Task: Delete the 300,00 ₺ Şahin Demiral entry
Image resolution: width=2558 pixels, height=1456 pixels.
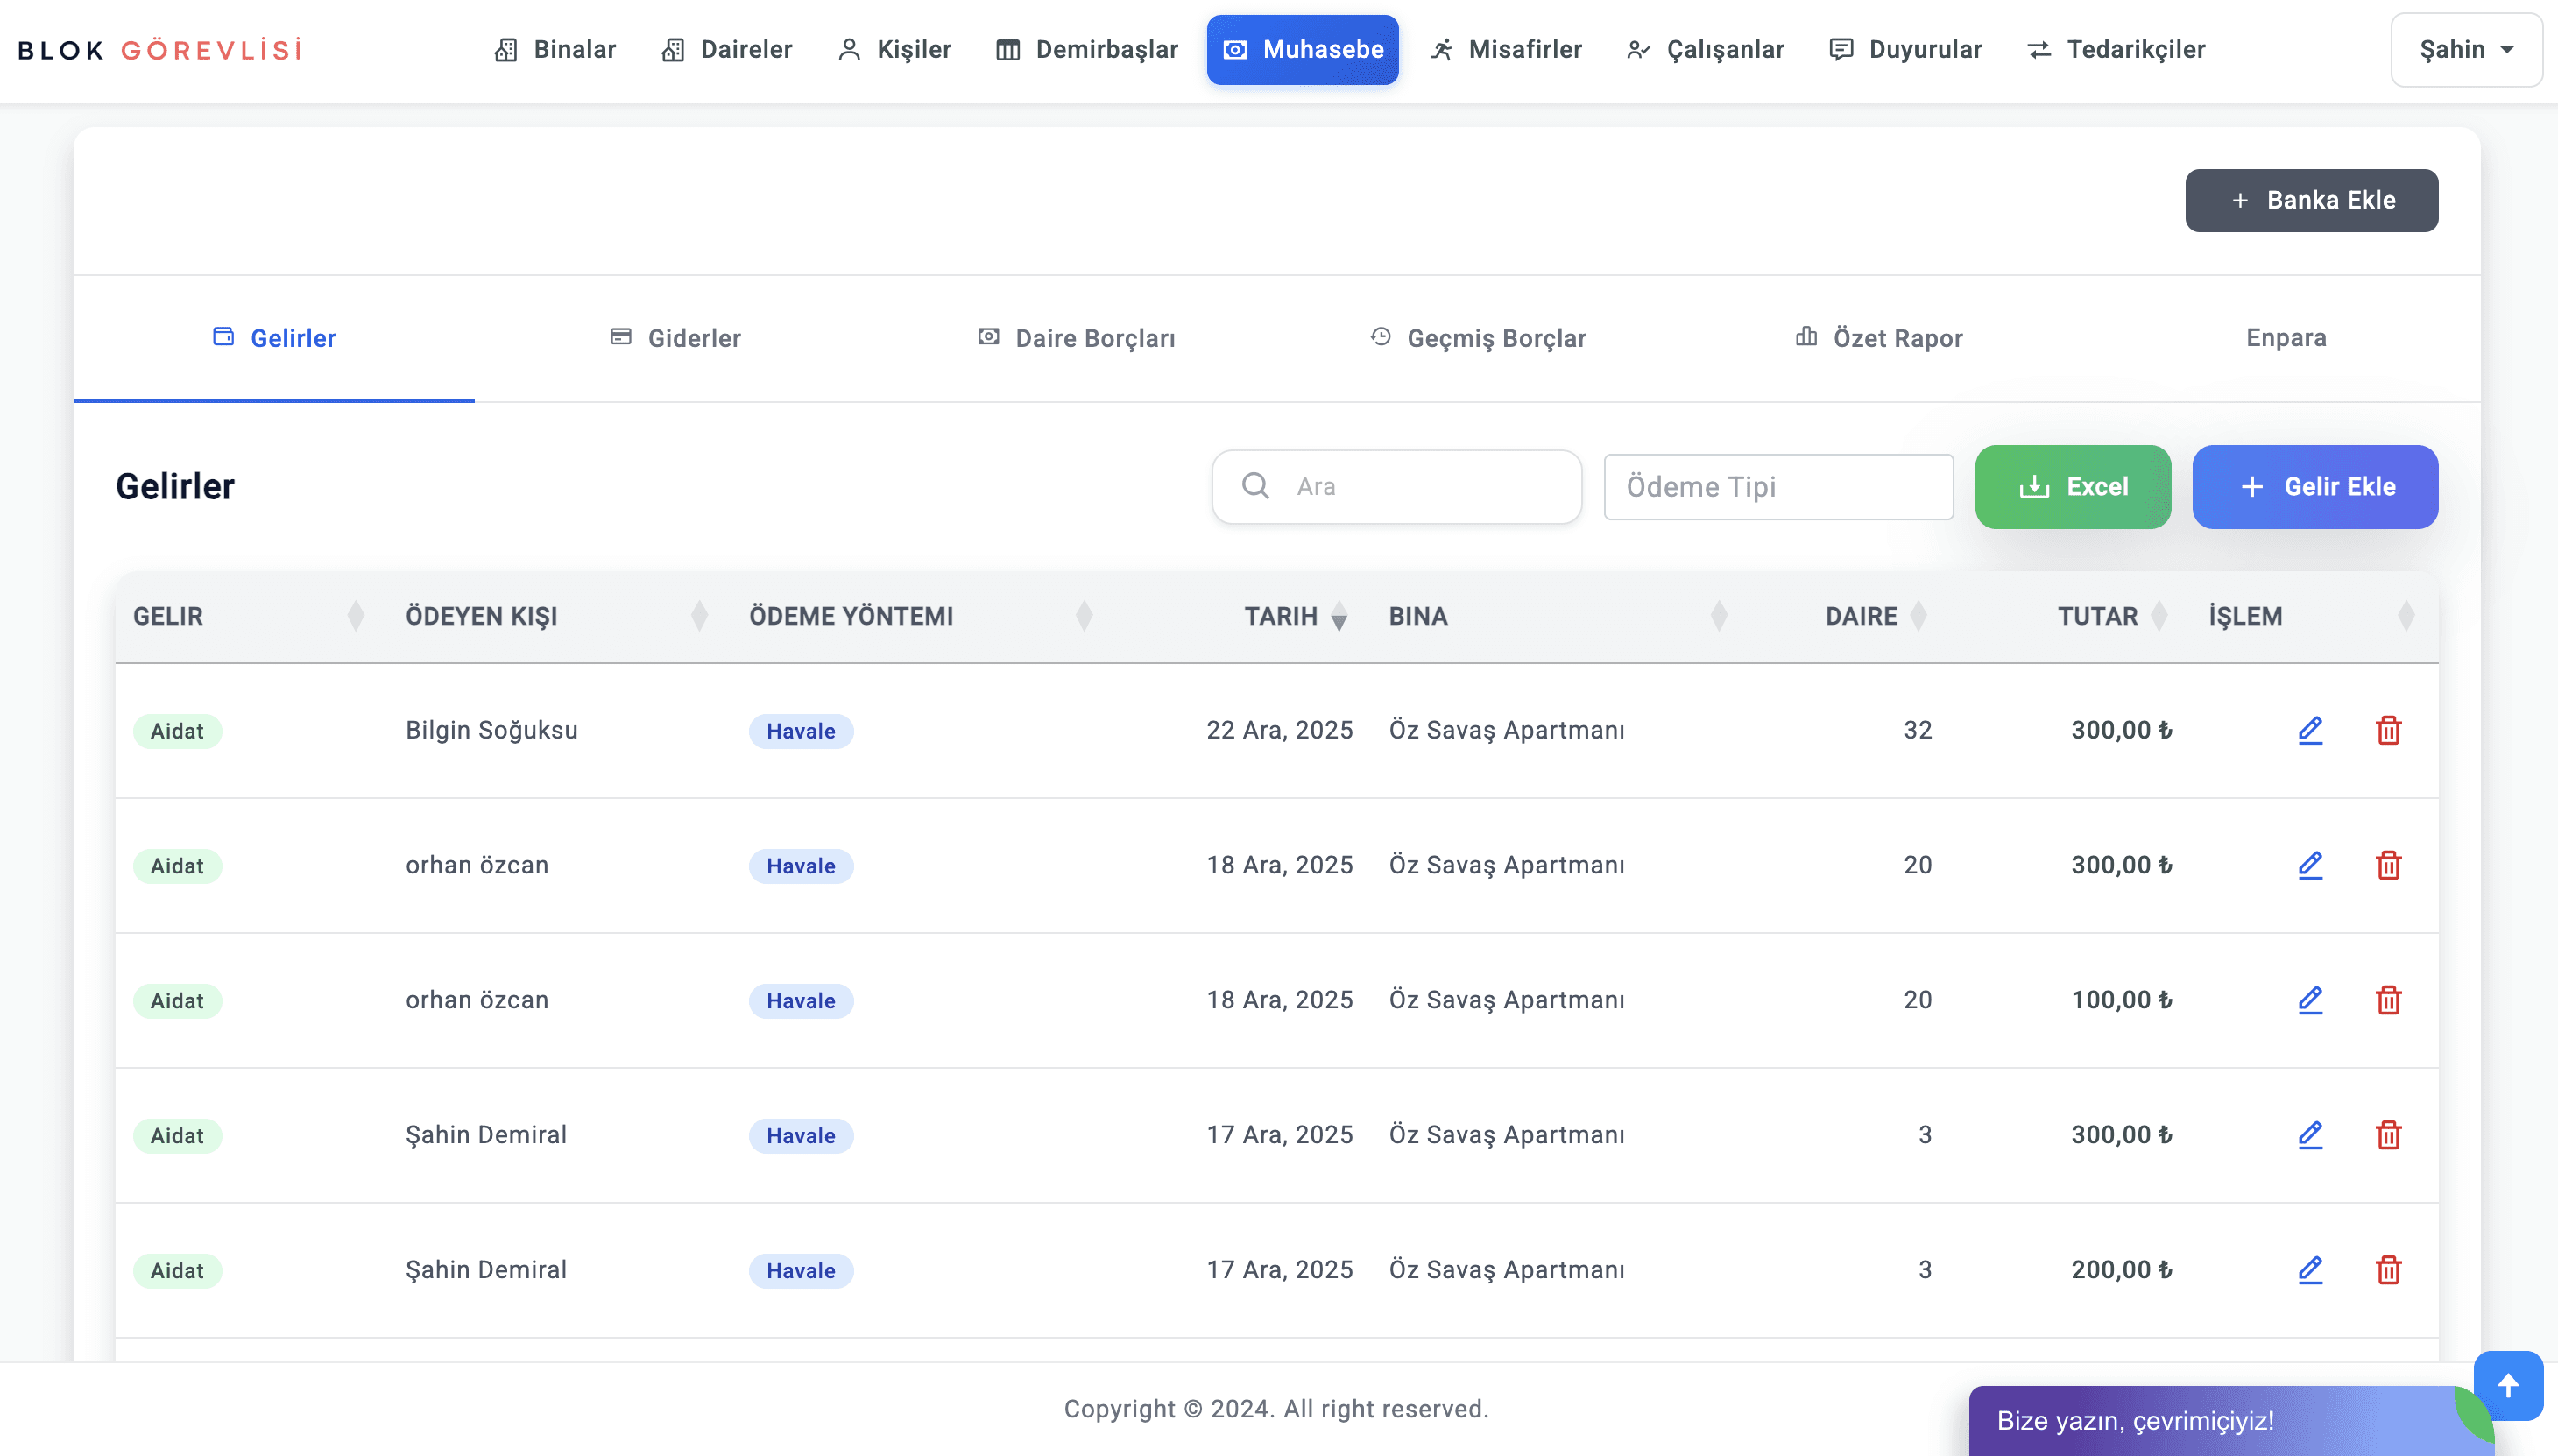Action: [2388, 1135]
